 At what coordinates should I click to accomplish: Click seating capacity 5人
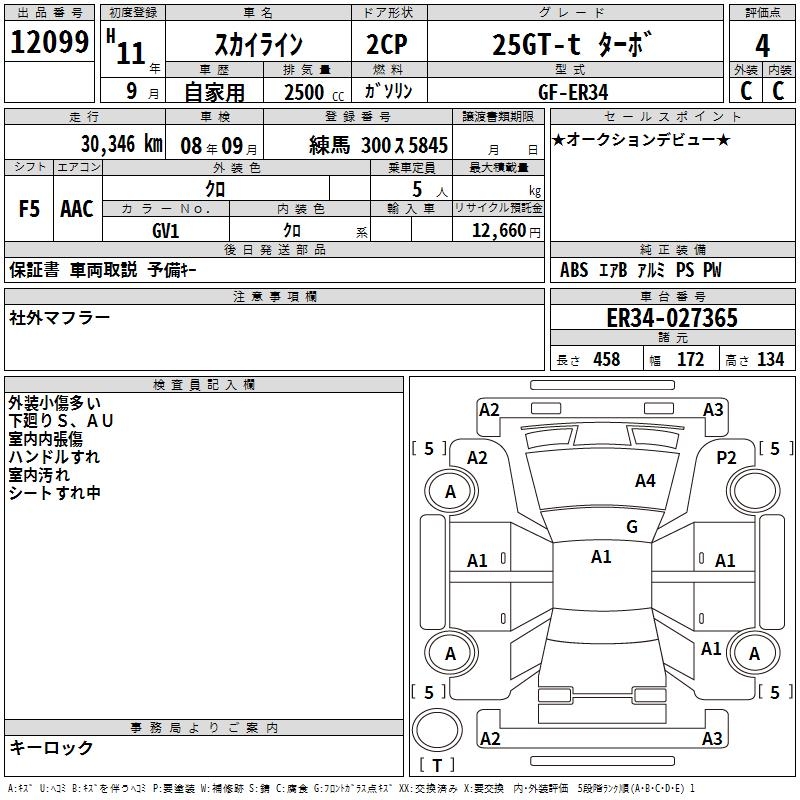click(430, 190)
